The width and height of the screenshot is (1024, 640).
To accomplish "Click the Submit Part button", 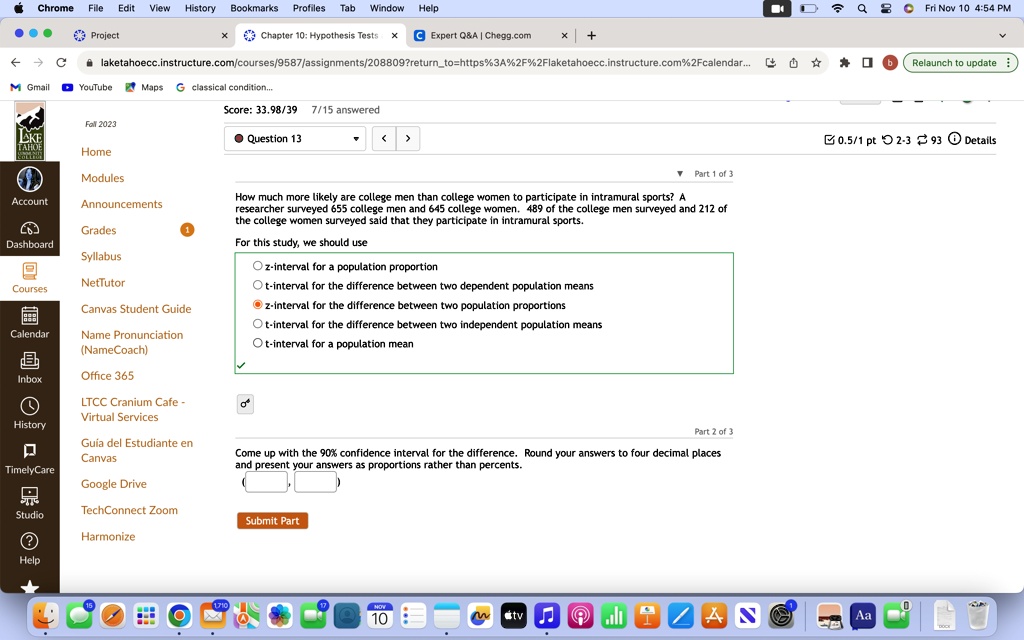I will 272,520.
